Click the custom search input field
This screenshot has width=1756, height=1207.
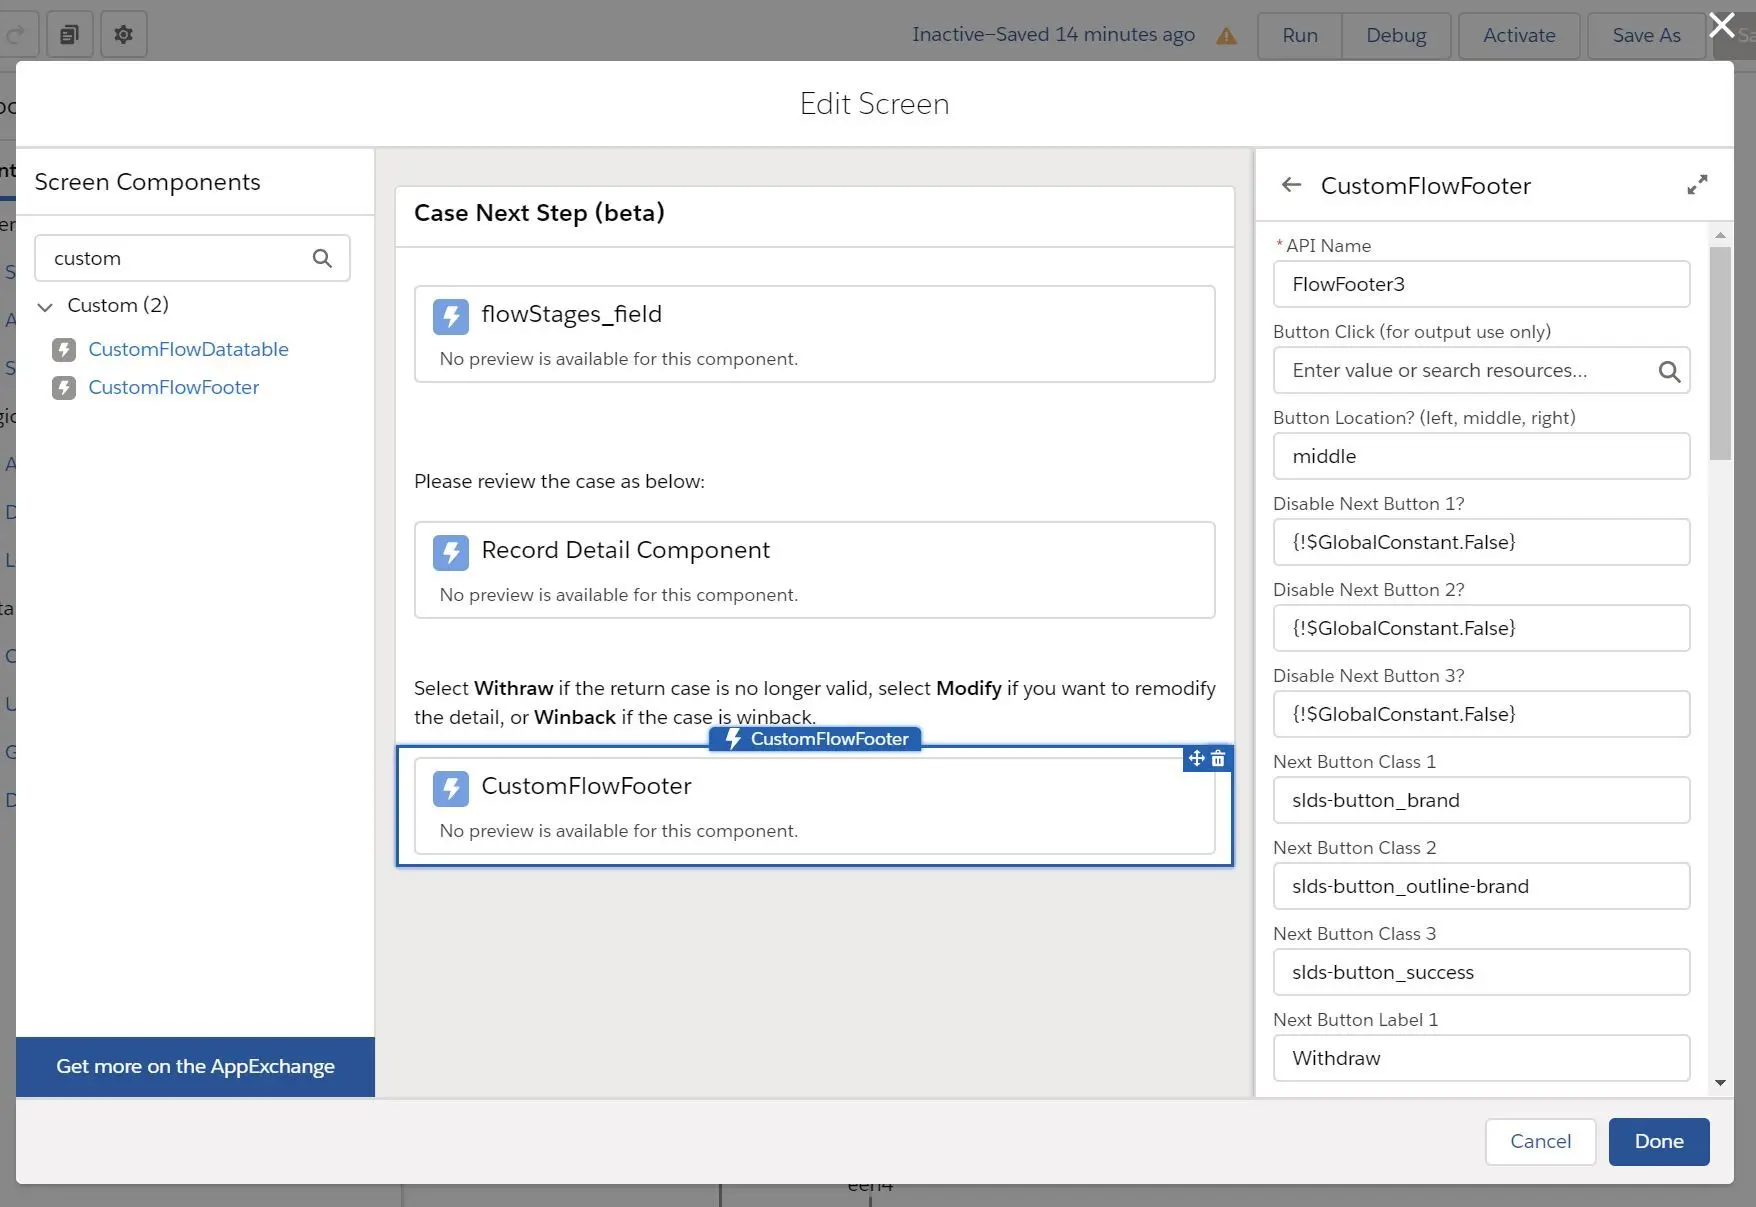tap(192, 258)
